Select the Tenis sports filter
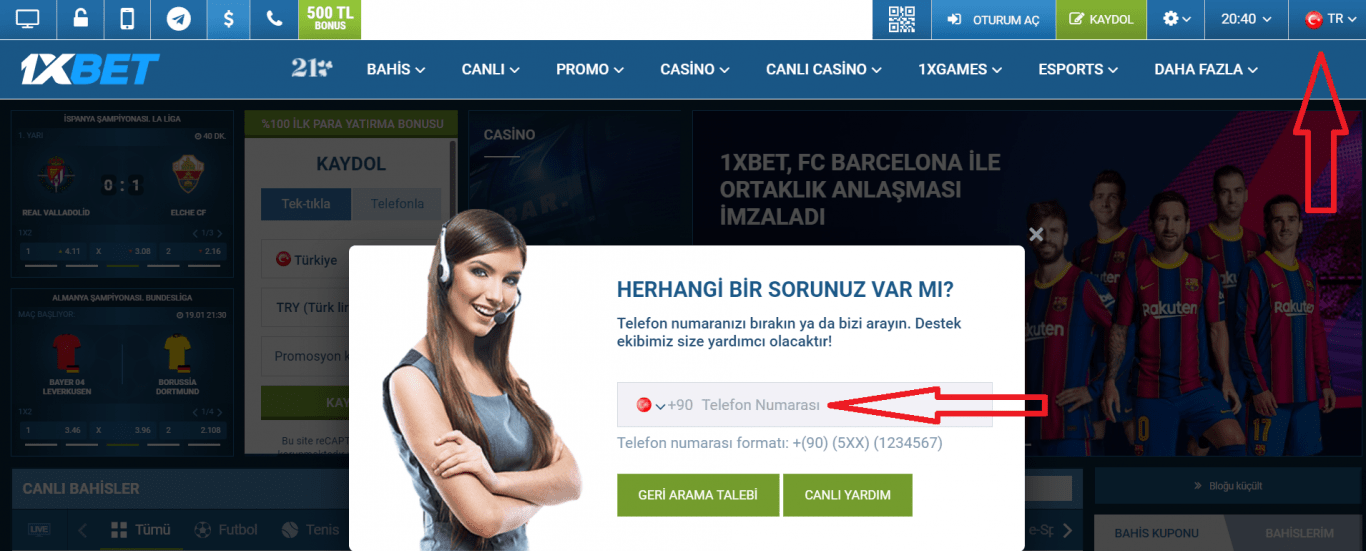1366x551 pixels. [x=311, y=529]
